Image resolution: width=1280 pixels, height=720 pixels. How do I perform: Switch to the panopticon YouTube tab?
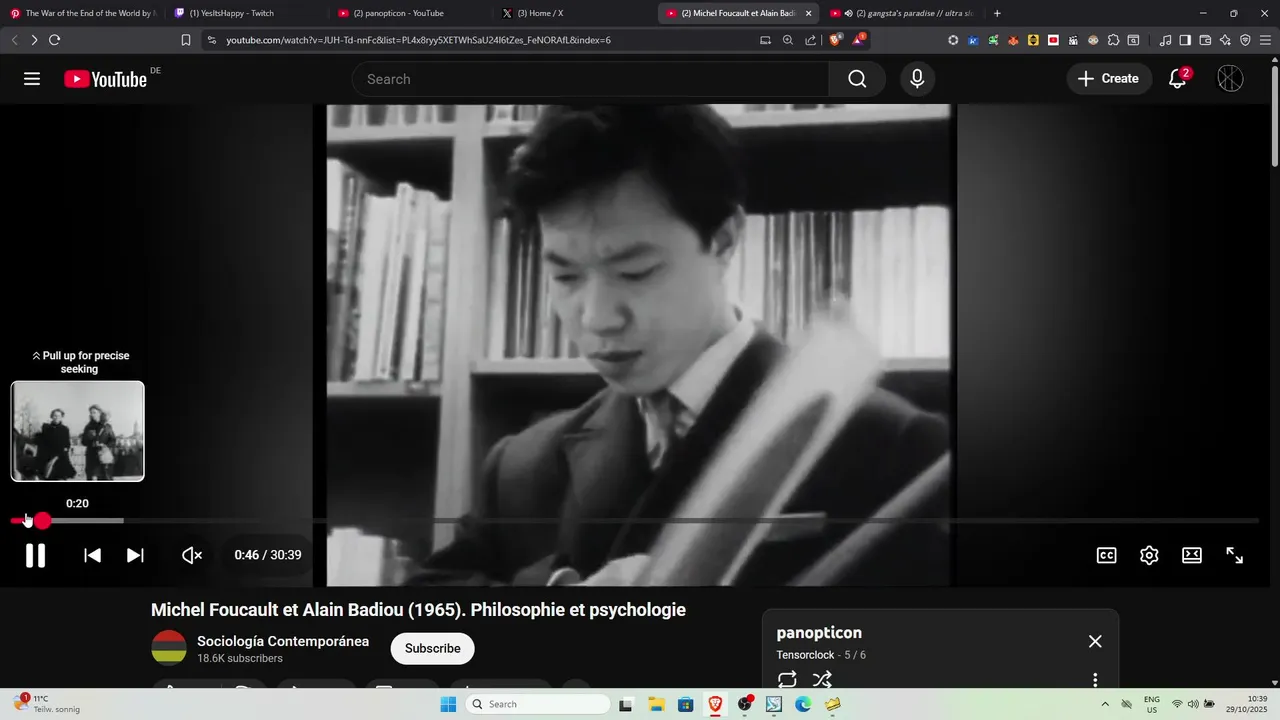pyautogui.click(x=408, y=13)
